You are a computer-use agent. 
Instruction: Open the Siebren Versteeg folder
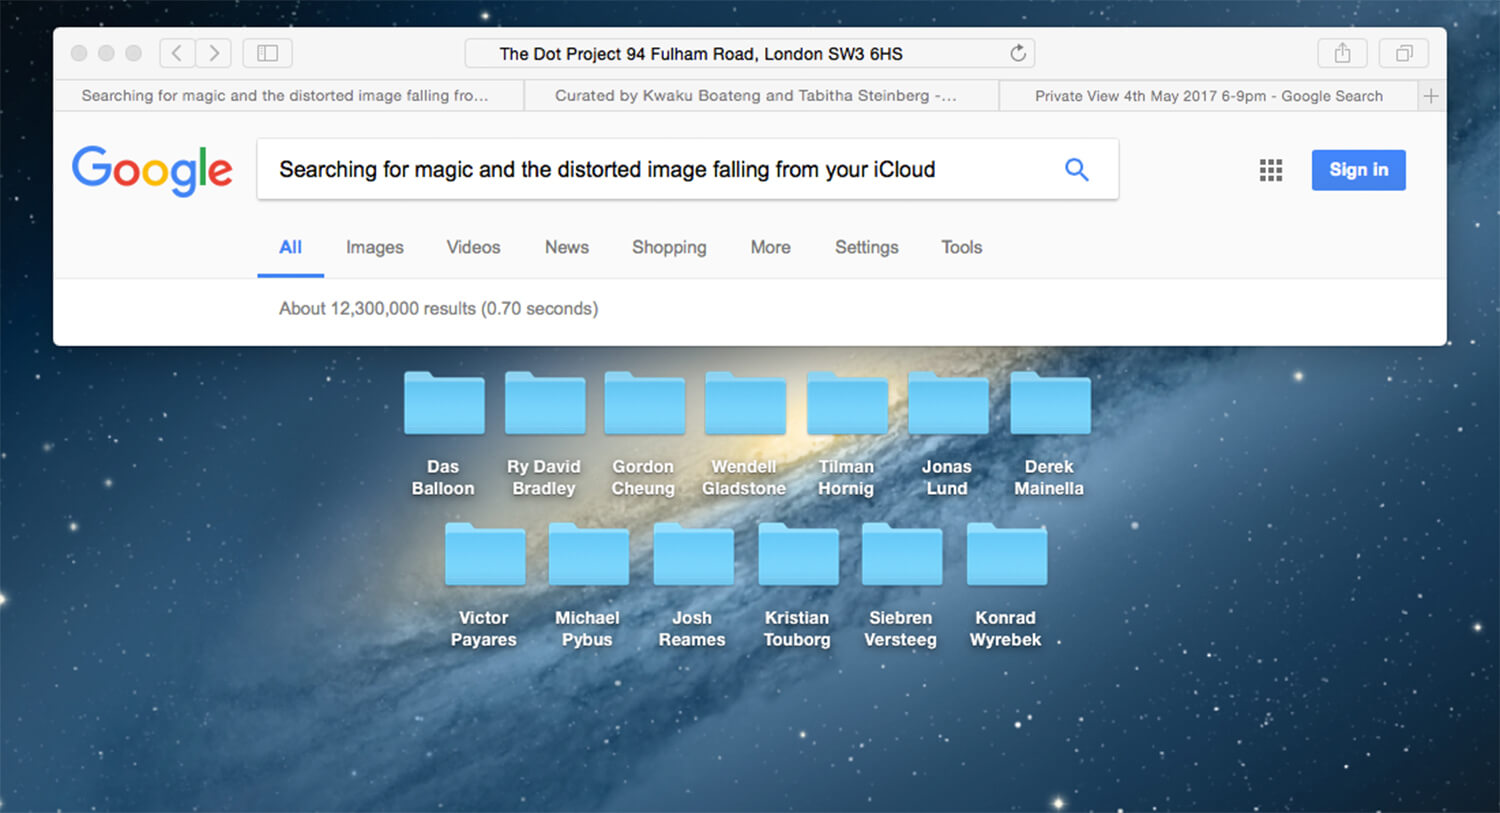point(901,554)
